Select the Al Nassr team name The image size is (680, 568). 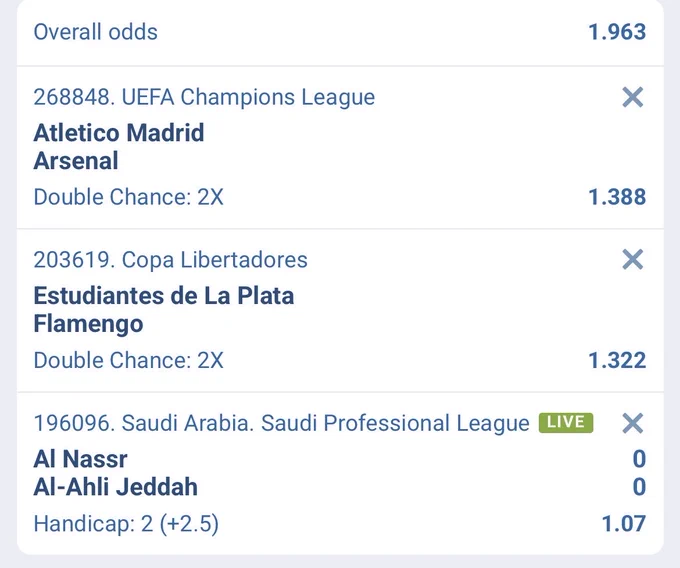click(x=80, y=459)
